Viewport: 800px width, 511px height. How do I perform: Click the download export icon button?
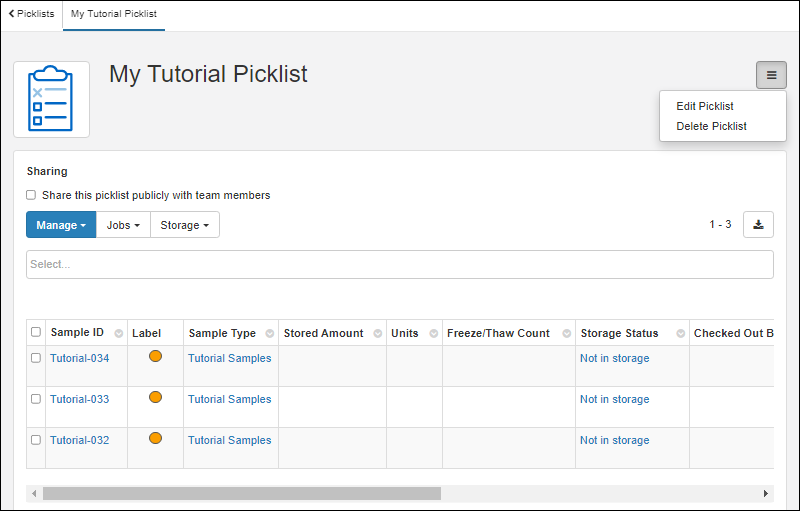point(758,225)
